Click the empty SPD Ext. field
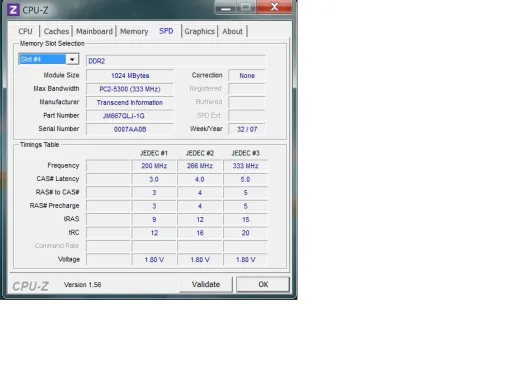This screenshot has height=384, width=512. tap(247, 116)
